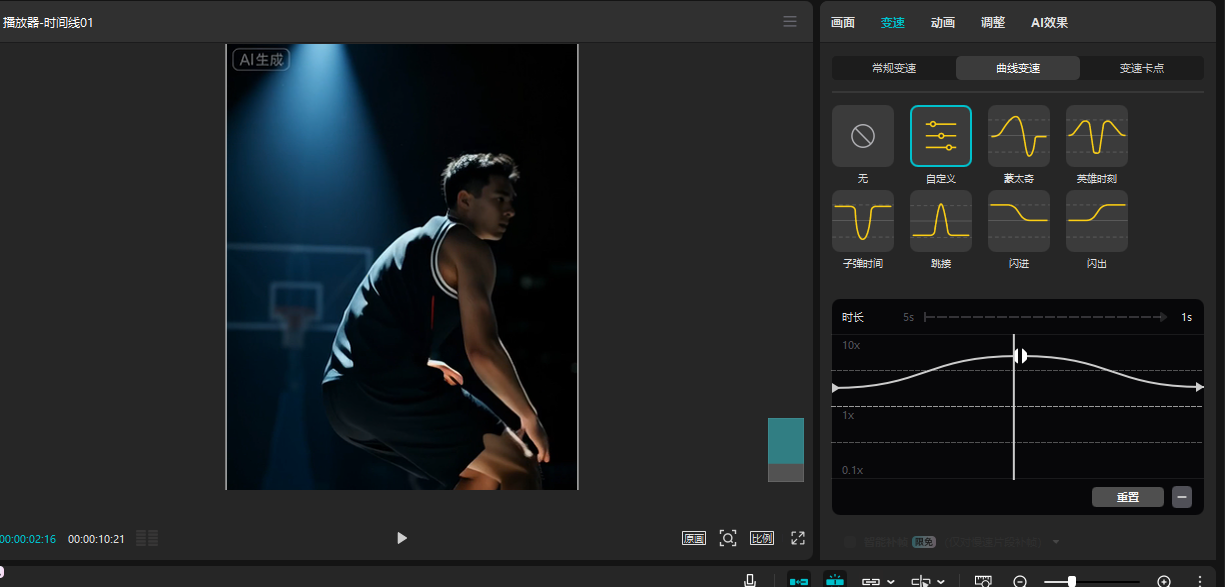Select the 蒙太奇 (Montage) curve preset
This screenshot has width=1225, height=587.
click(1018, 135)
